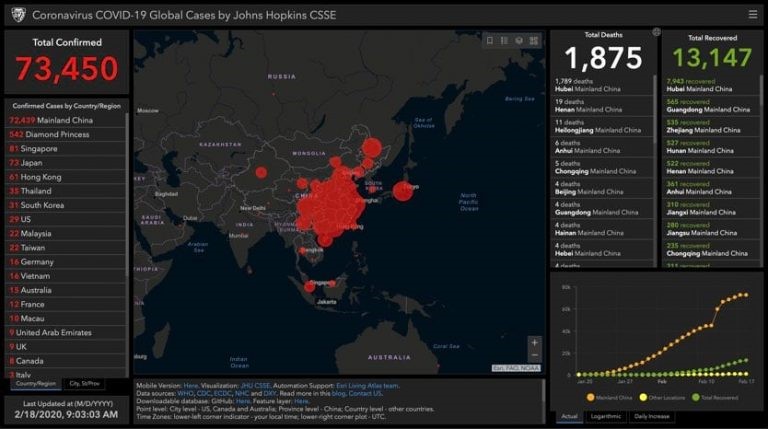Open the map bookmarks icon

click(490, 41)
